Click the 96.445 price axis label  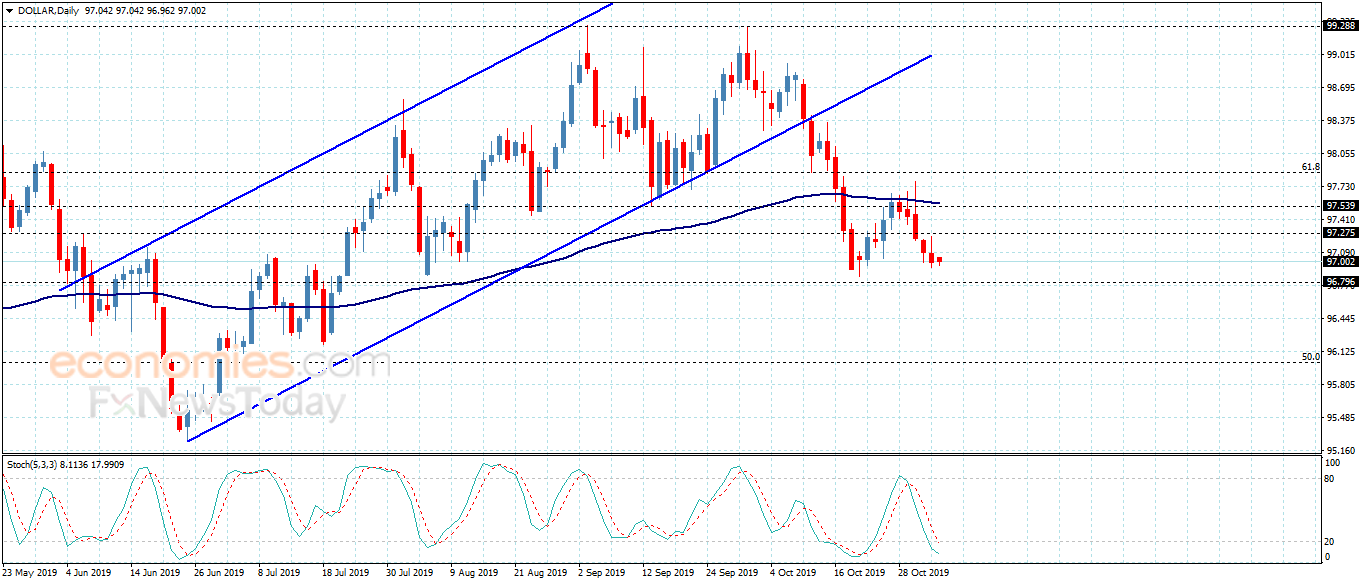pos(1339,319)
